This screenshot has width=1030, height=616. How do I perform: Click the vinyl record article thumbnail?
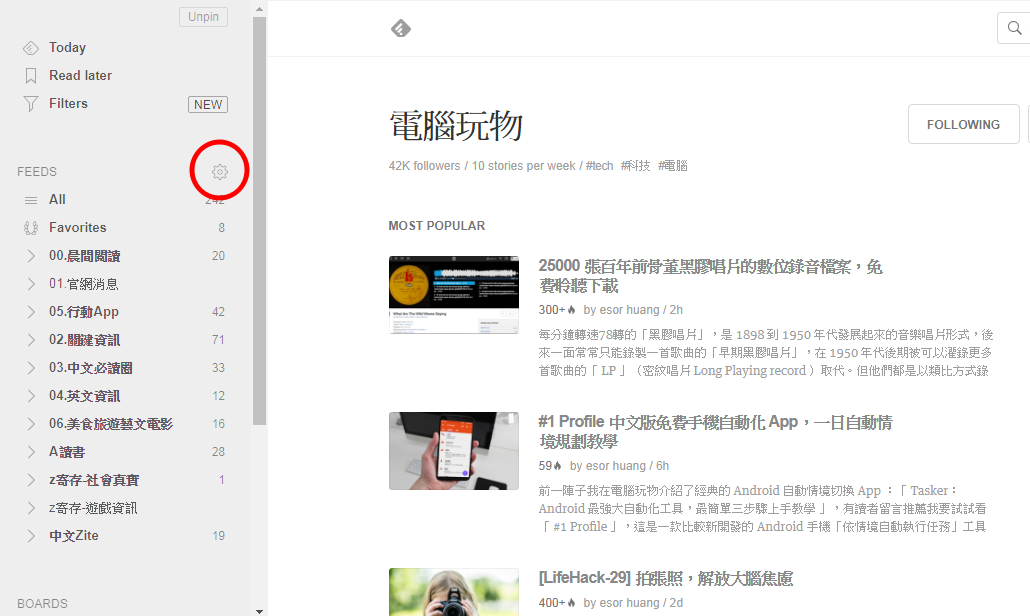[454, 295]
